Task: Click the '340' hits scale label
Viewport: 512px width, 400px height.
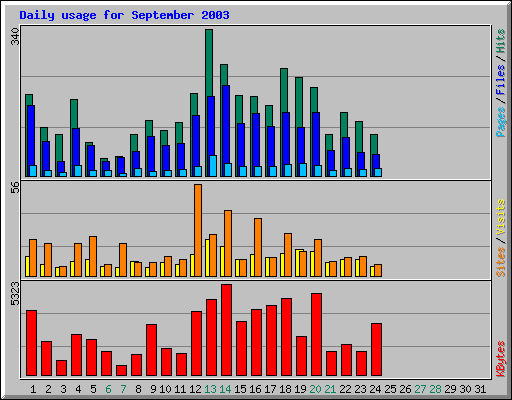Action: coord(15,37)
